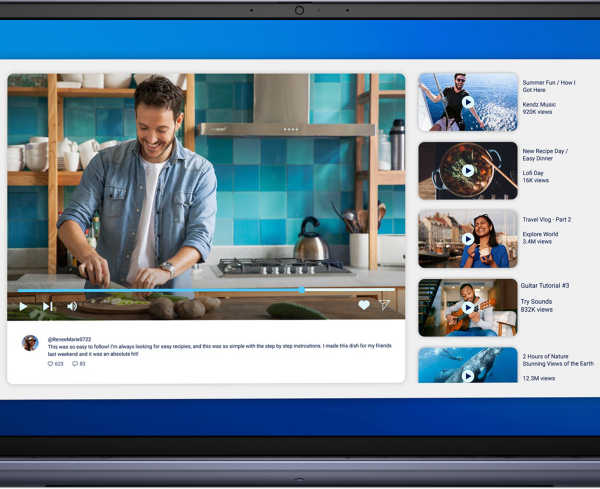Share video with paper plane icon
The image size is (600, 489).
[384, 304]
